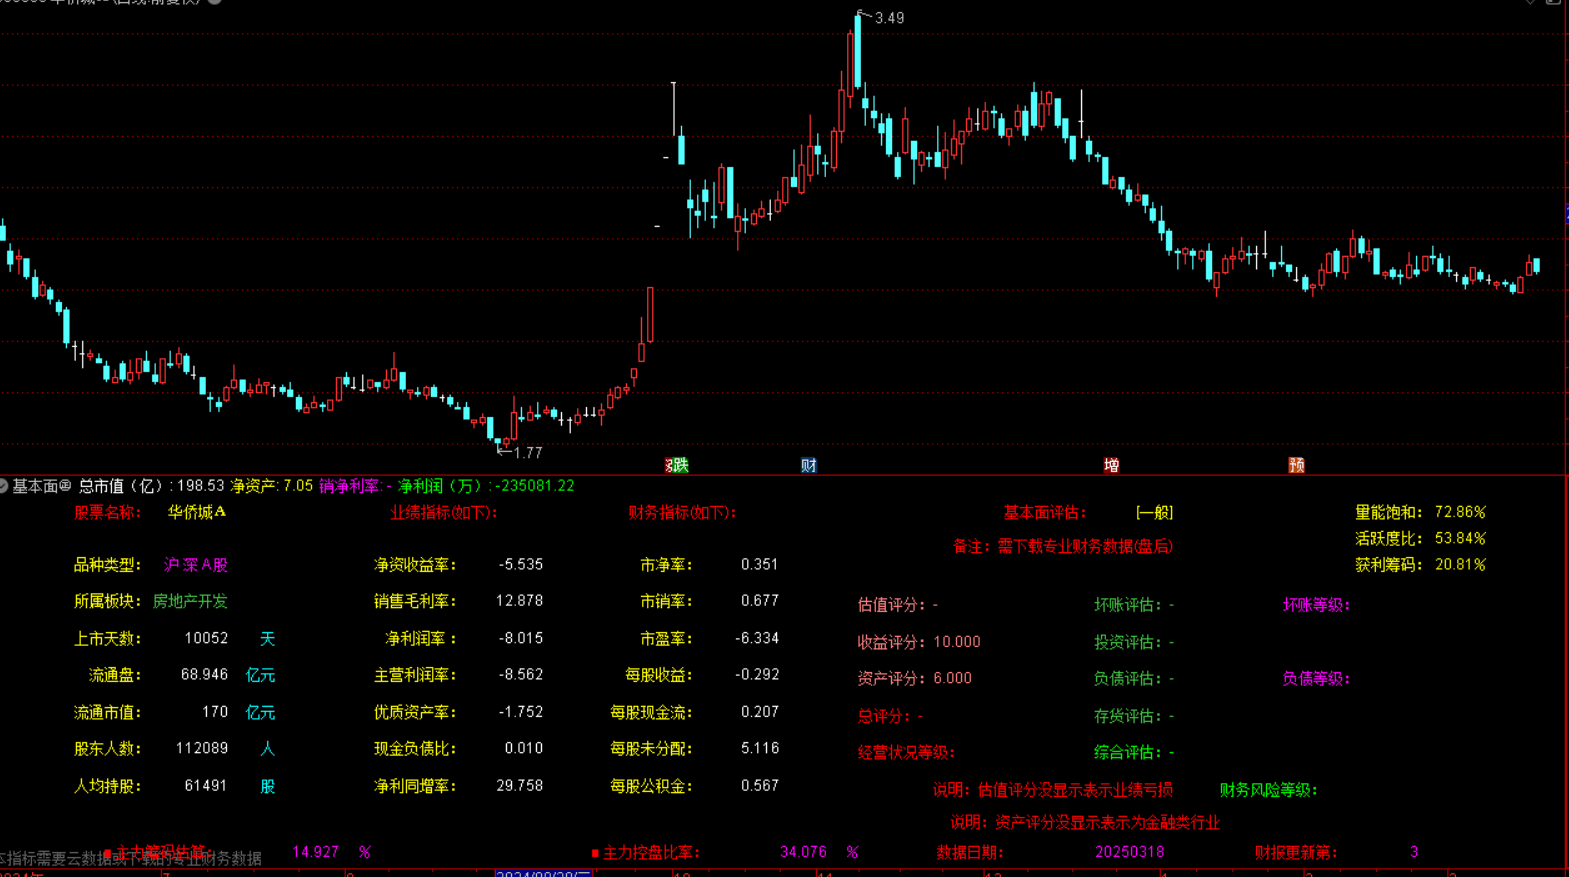Open the 财 financial report marker
This screenshot has height=877, width=1569.
809,465
